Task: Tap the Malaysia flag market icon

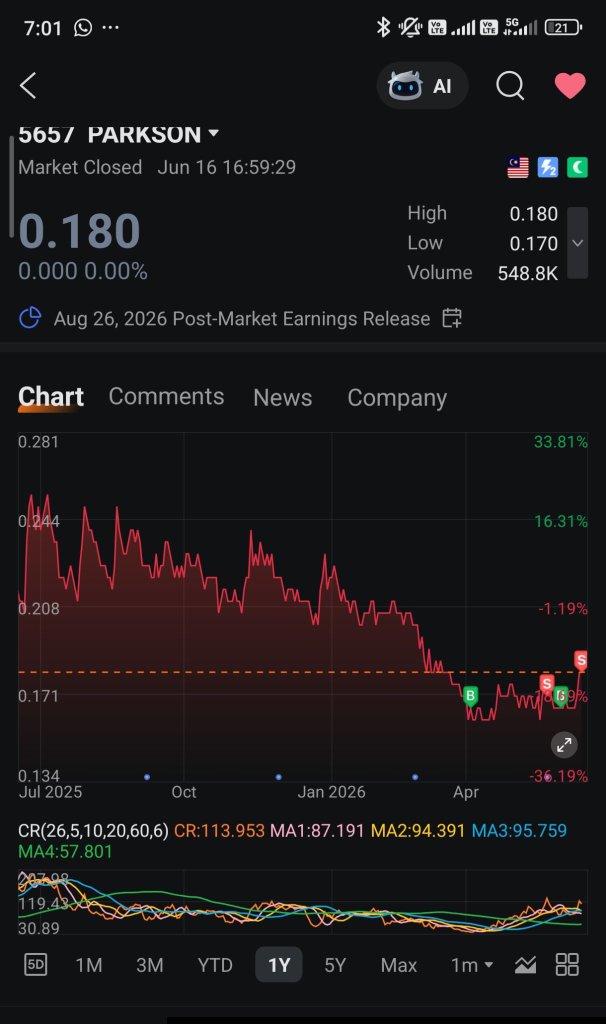Action: click(518, 168)
